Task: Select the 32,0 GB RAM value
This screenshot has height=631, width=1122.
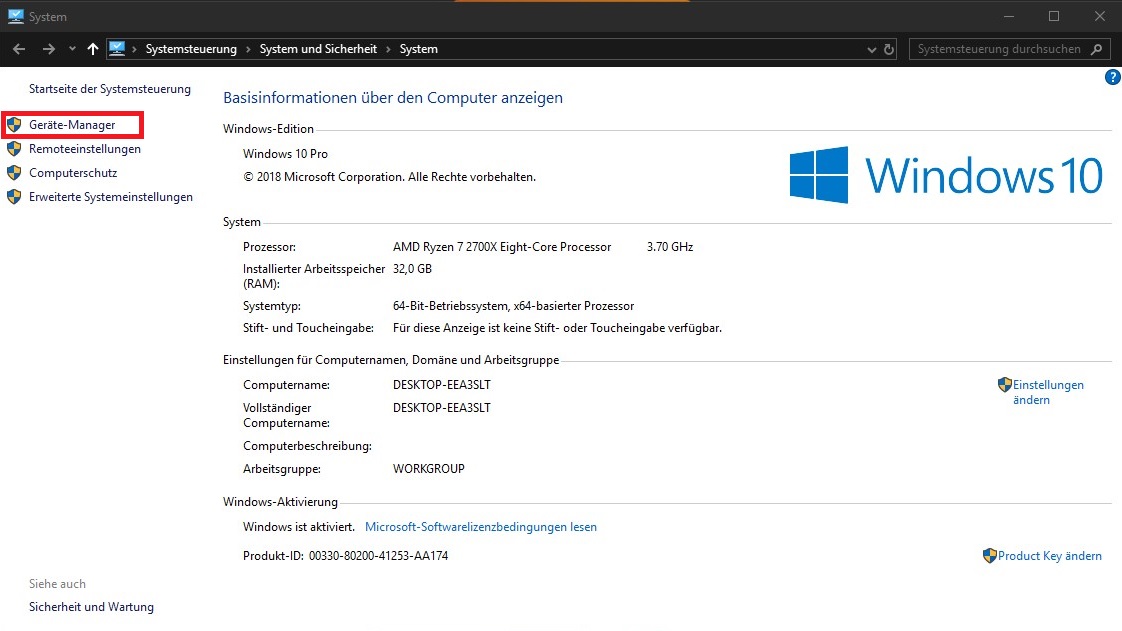Action: tap(412, 269)
